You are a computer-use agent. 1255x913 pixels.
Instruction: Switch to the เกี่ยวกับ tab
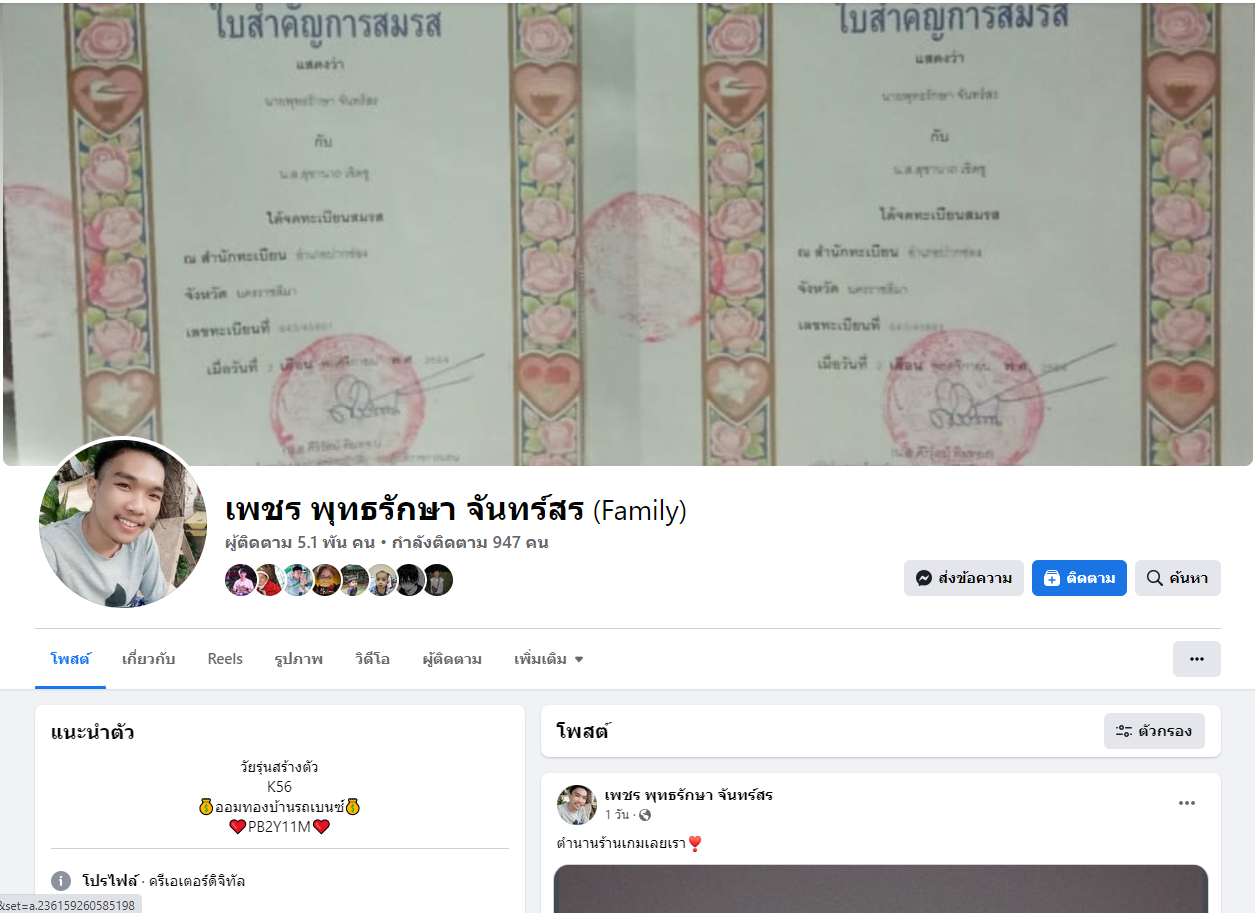pos(149,659)
